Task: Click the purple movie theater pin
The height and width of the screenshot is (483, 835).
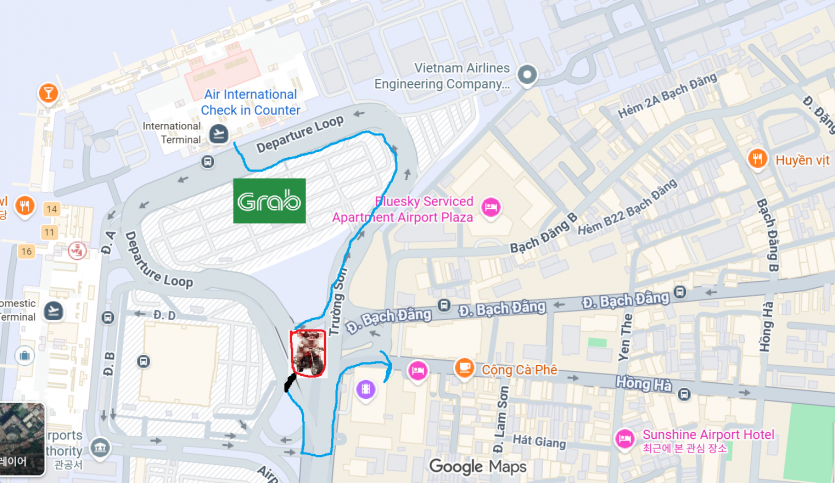Action: tap(365, 390)
